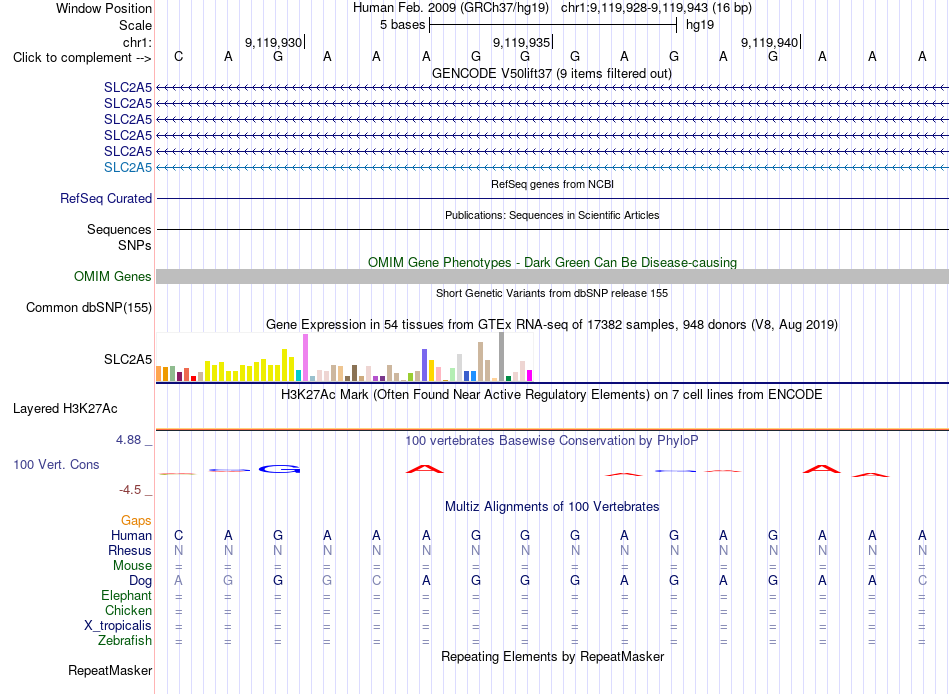The height and width of the screenshot is (694, 950).
Task: Click the '100 Vert. Cons' label
Action: click(x=56, y=464)
